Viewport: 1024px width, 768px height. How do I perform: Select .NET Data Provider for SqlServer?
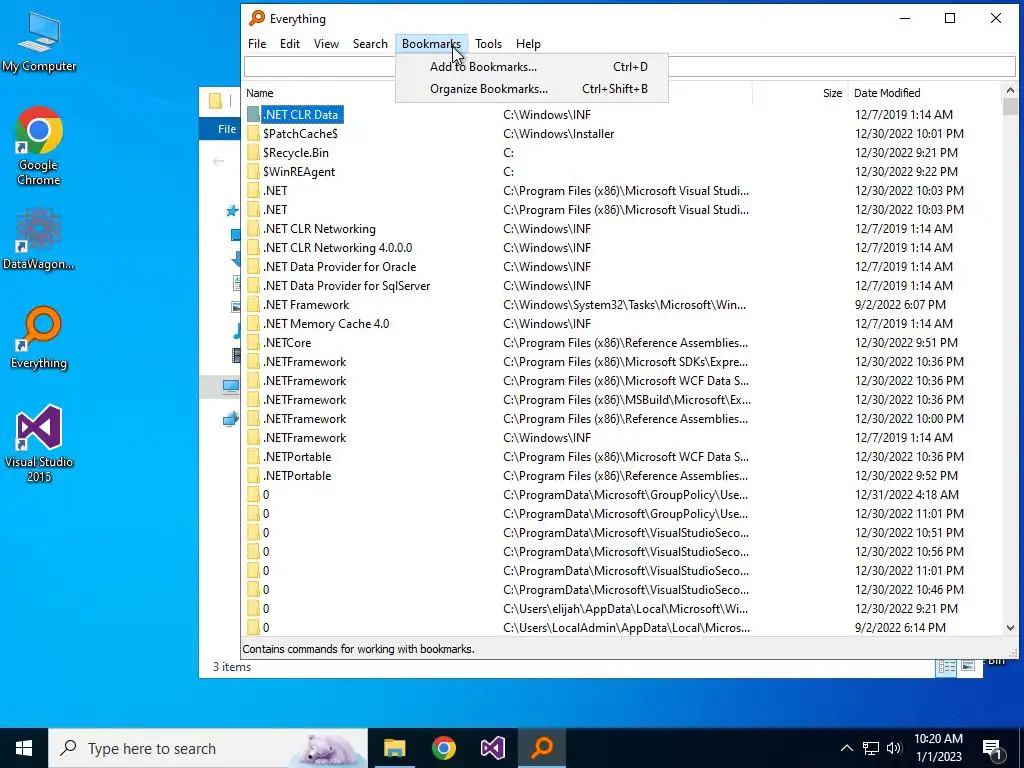(x=623, y=286)
